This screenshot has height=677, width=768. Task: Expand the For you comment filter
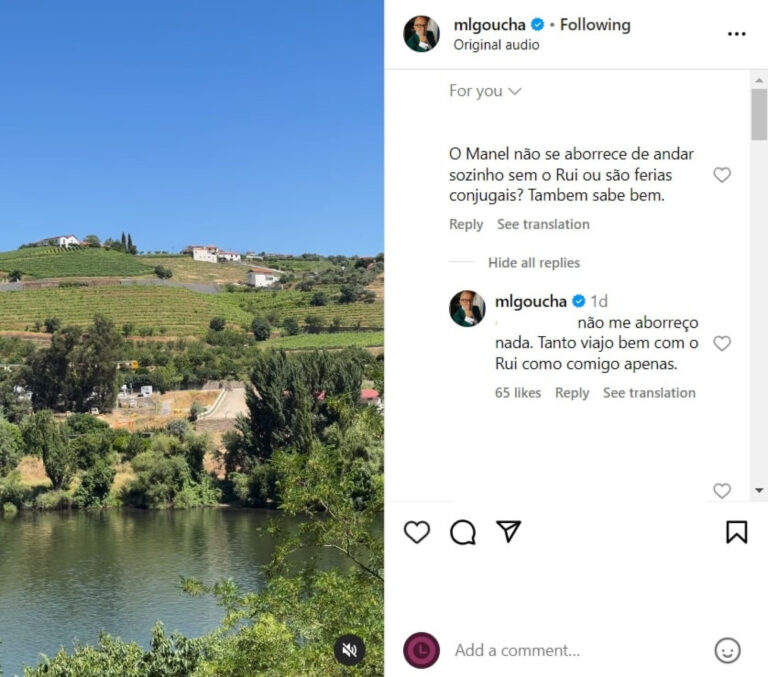(485, 91)
